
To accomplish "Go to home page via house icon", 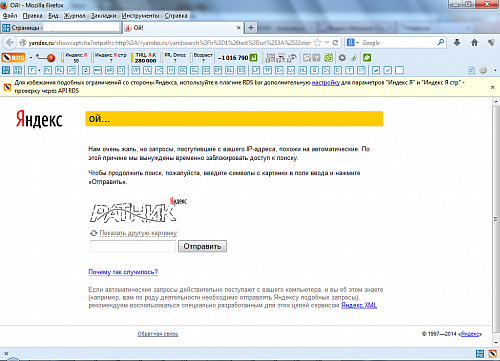I will (x=474, y=42).
